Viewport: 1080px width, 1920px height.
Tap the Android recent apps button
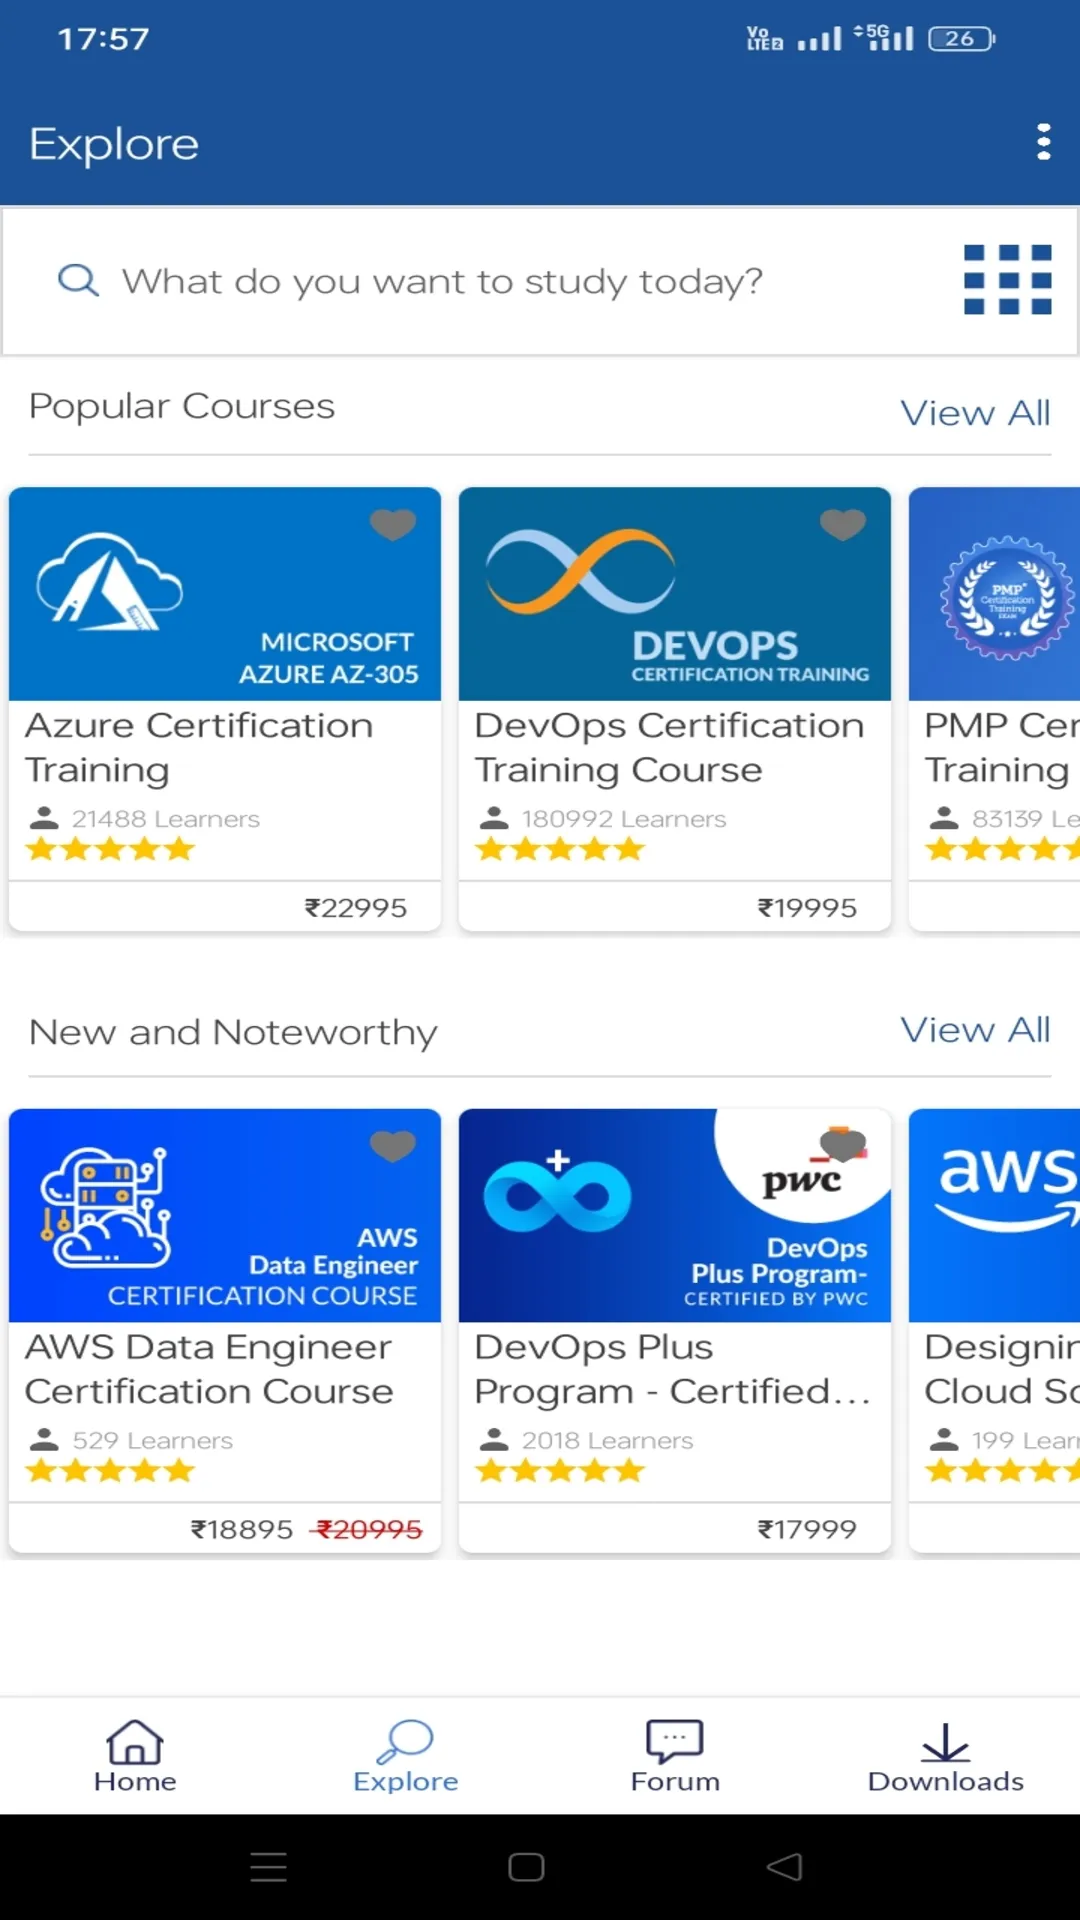coord(268,1867)
